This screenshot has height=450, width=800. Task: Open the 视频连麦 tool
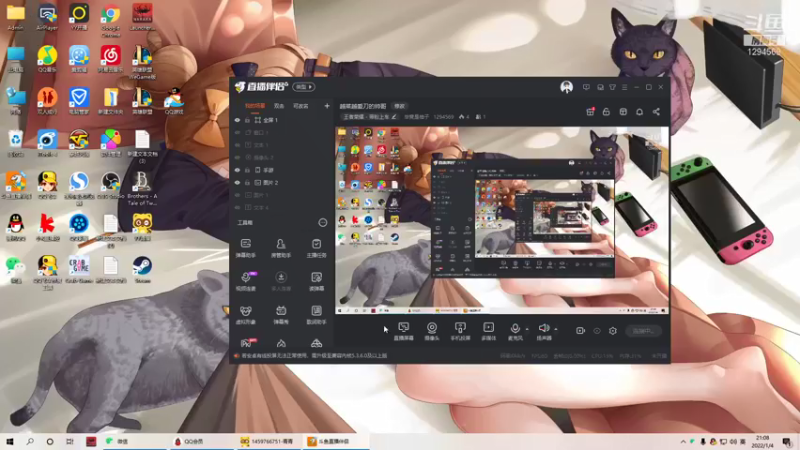click(x=245, y=281)
